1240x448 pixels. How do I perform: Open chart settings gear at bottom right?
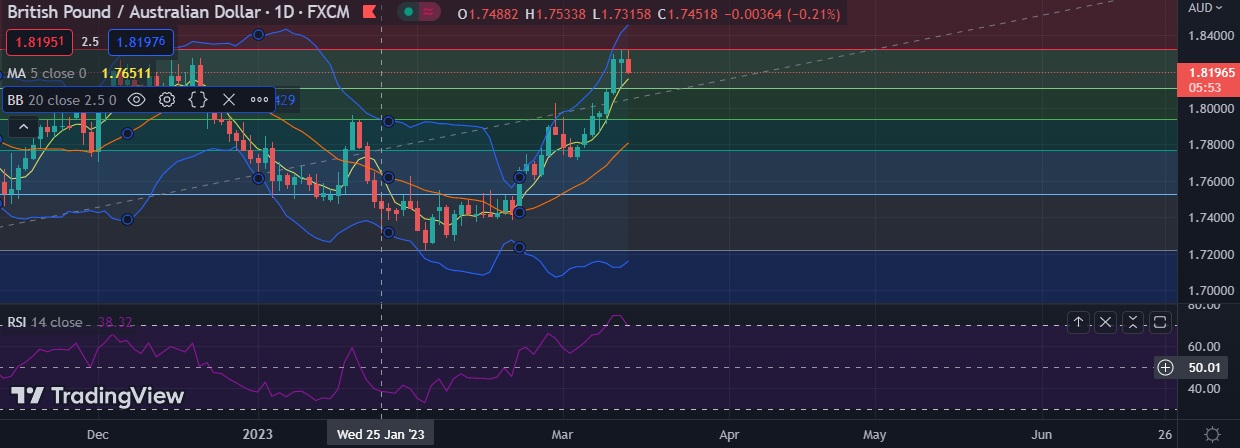pos(1212,435)
